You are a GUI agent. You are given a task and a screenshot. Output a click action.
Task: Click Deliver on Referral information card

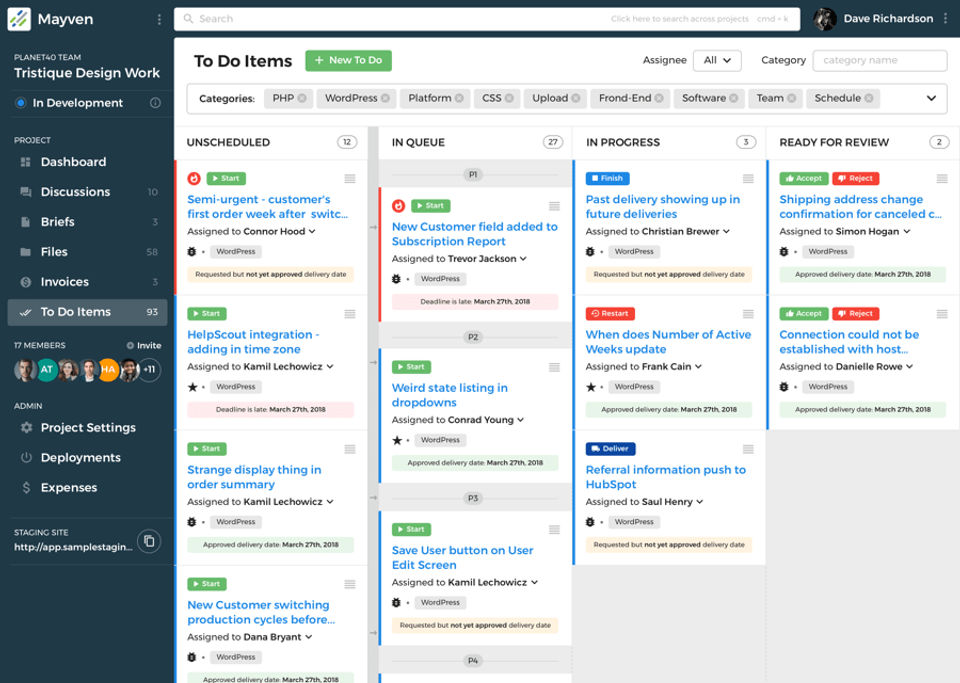(x=611, y=449)
